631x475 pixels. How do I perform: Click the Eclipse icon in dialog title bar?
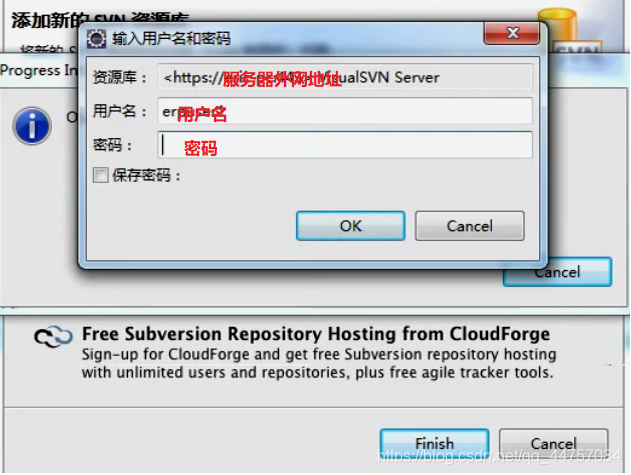pyautogui.click(x=96, y=39)
